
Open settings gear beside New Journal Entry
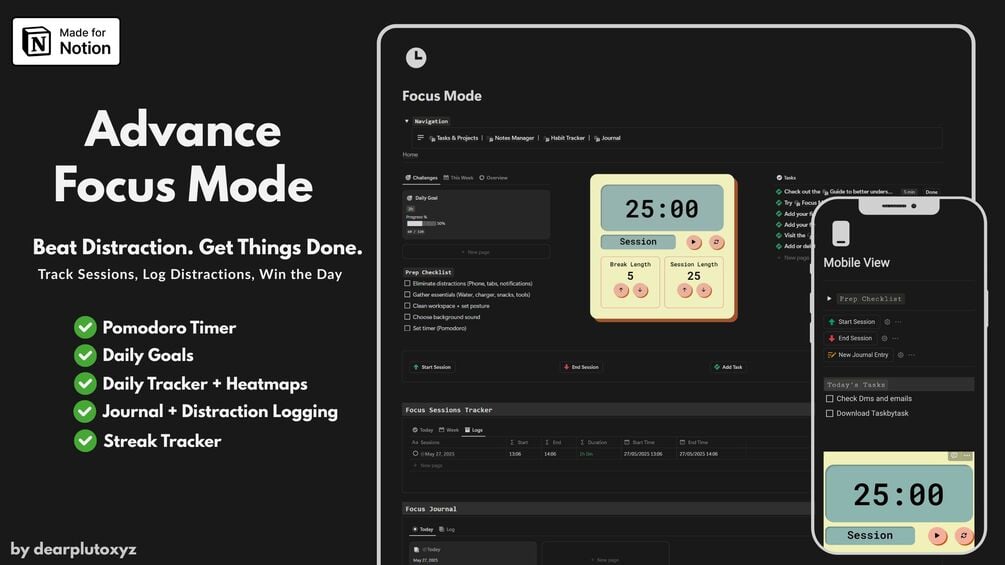click(901, 355)
